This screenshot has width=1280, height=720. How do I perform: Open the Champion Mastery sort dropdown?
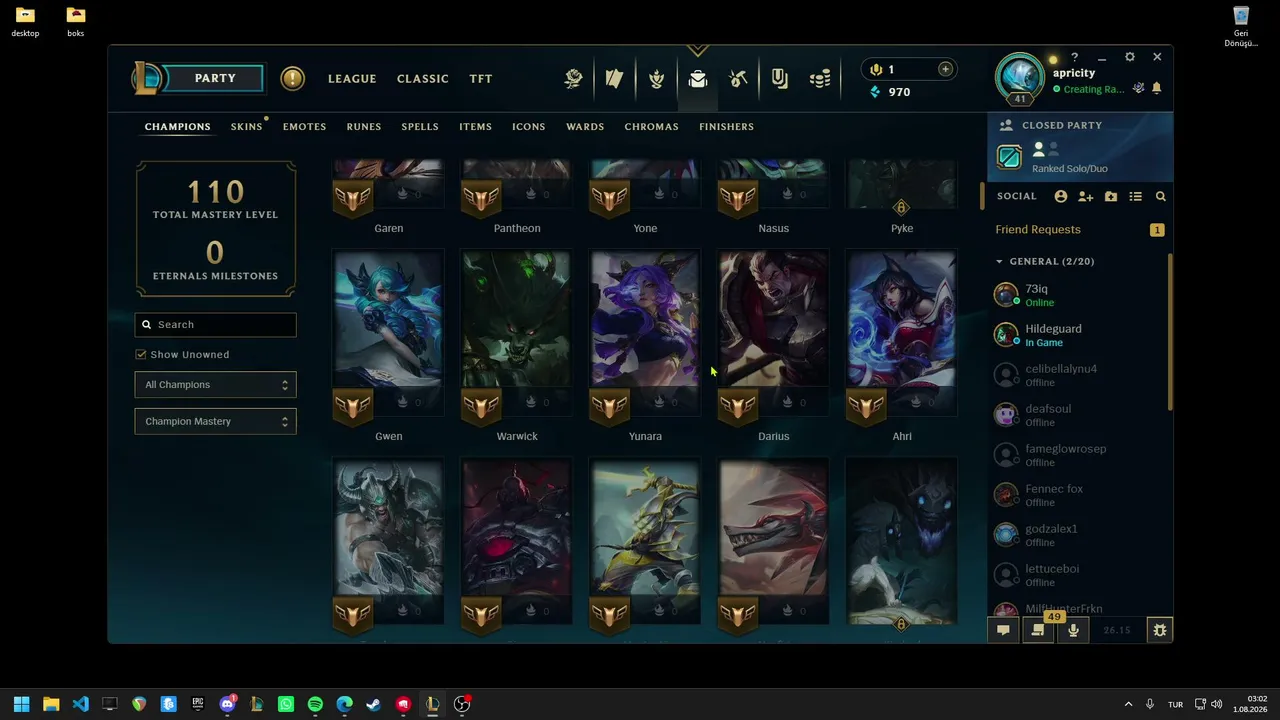click(215, 422)
